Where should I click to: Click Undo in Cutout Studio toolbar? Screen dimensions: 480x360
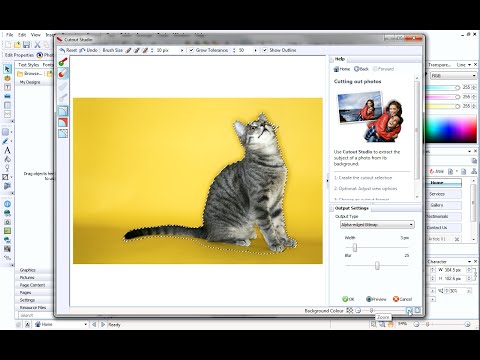pos(89,50)
